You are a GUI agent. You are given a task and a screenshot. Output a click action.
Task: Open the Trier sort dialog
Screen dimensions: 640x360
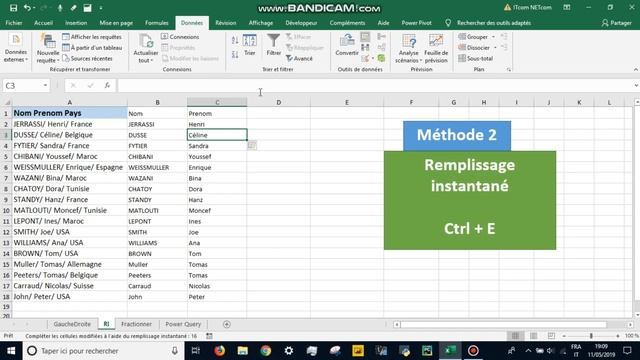click(x=249, y=45)
